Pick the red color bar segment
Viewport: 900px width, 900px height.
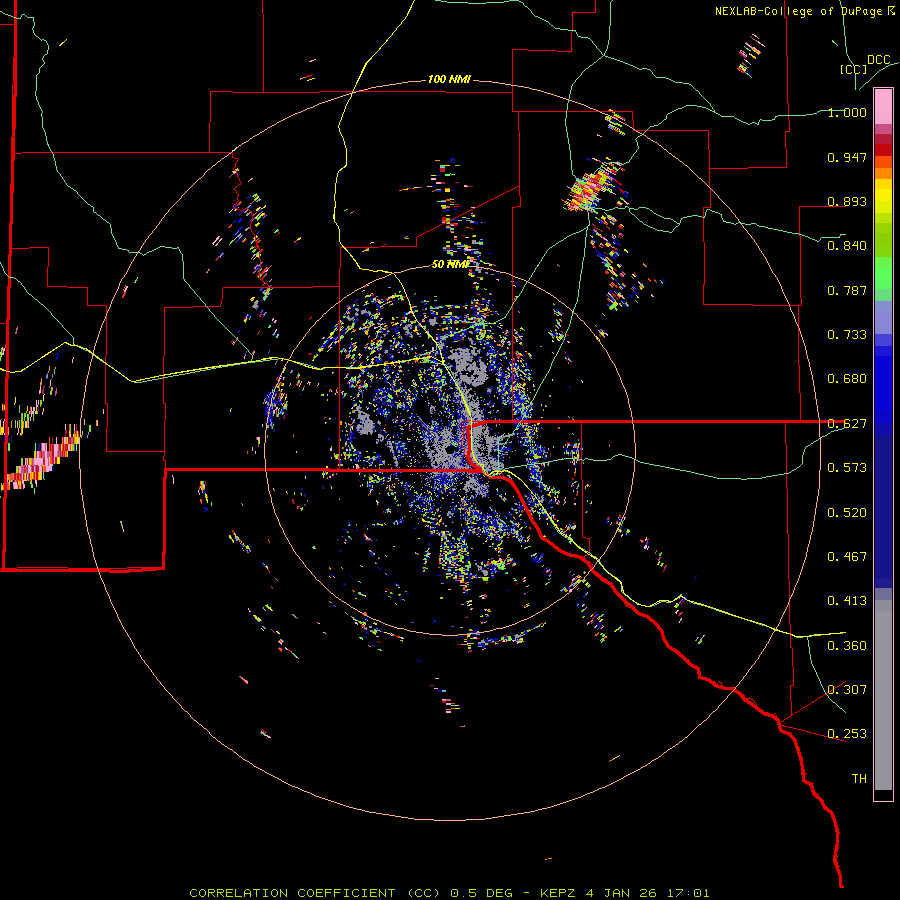(x=883, y=150)
